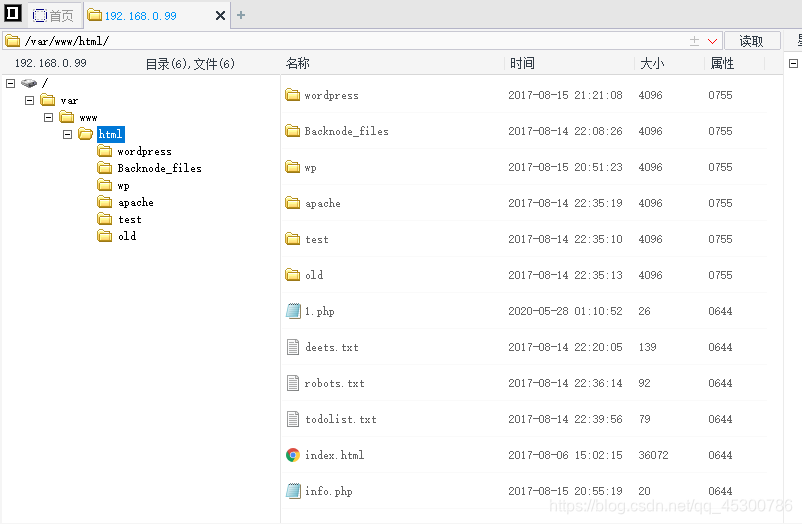Open wordpress folder in tree

[144, 151]
